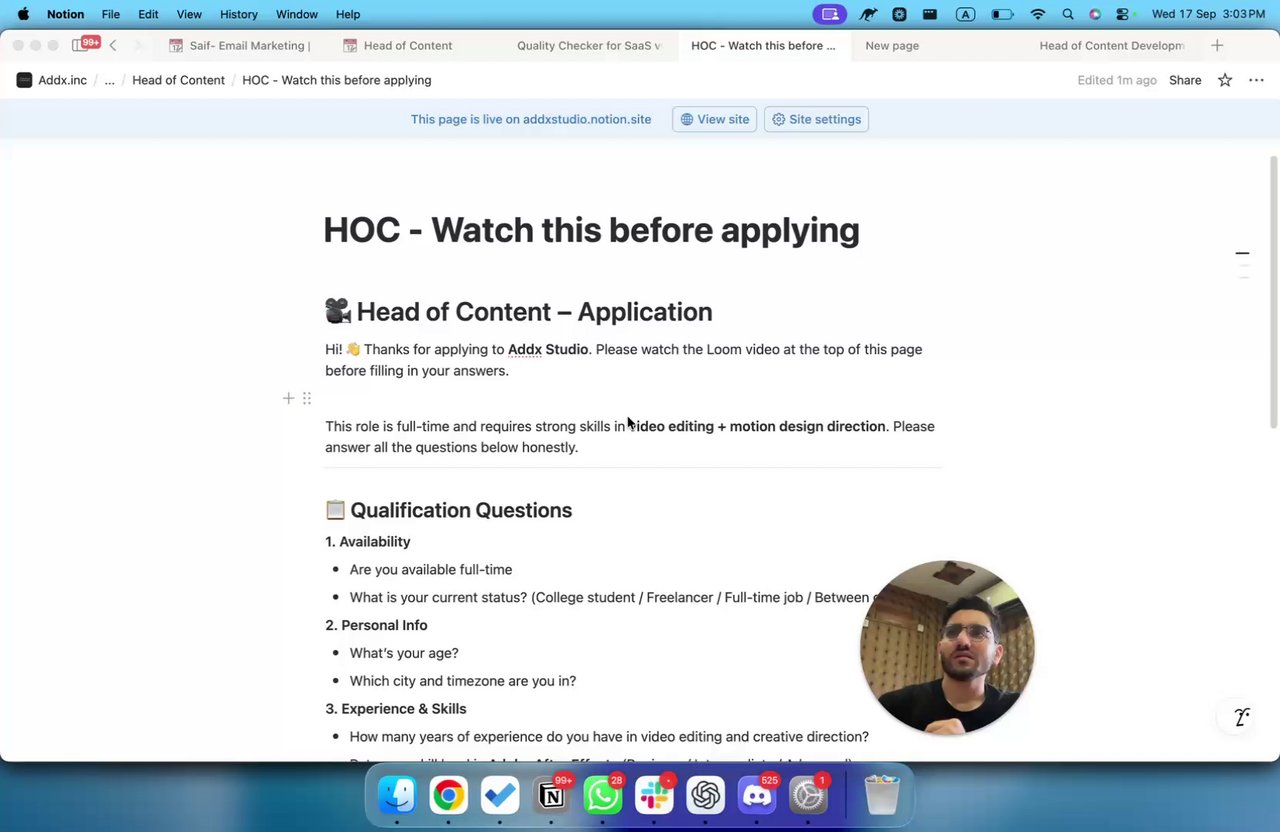
Task: Click the Qualification Questions heading
Action: (461, 510)
